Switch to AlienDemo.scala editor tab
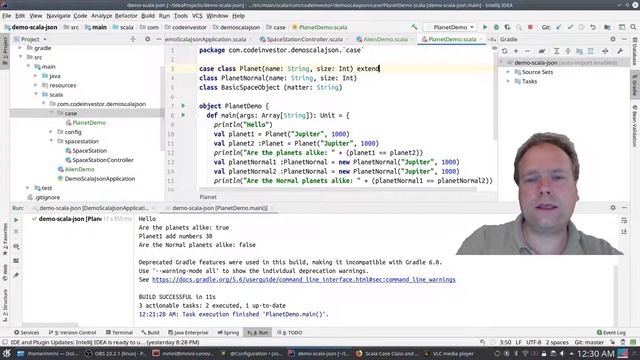The width and height of the screenshot is (640, 360). (x=385, y=39)
